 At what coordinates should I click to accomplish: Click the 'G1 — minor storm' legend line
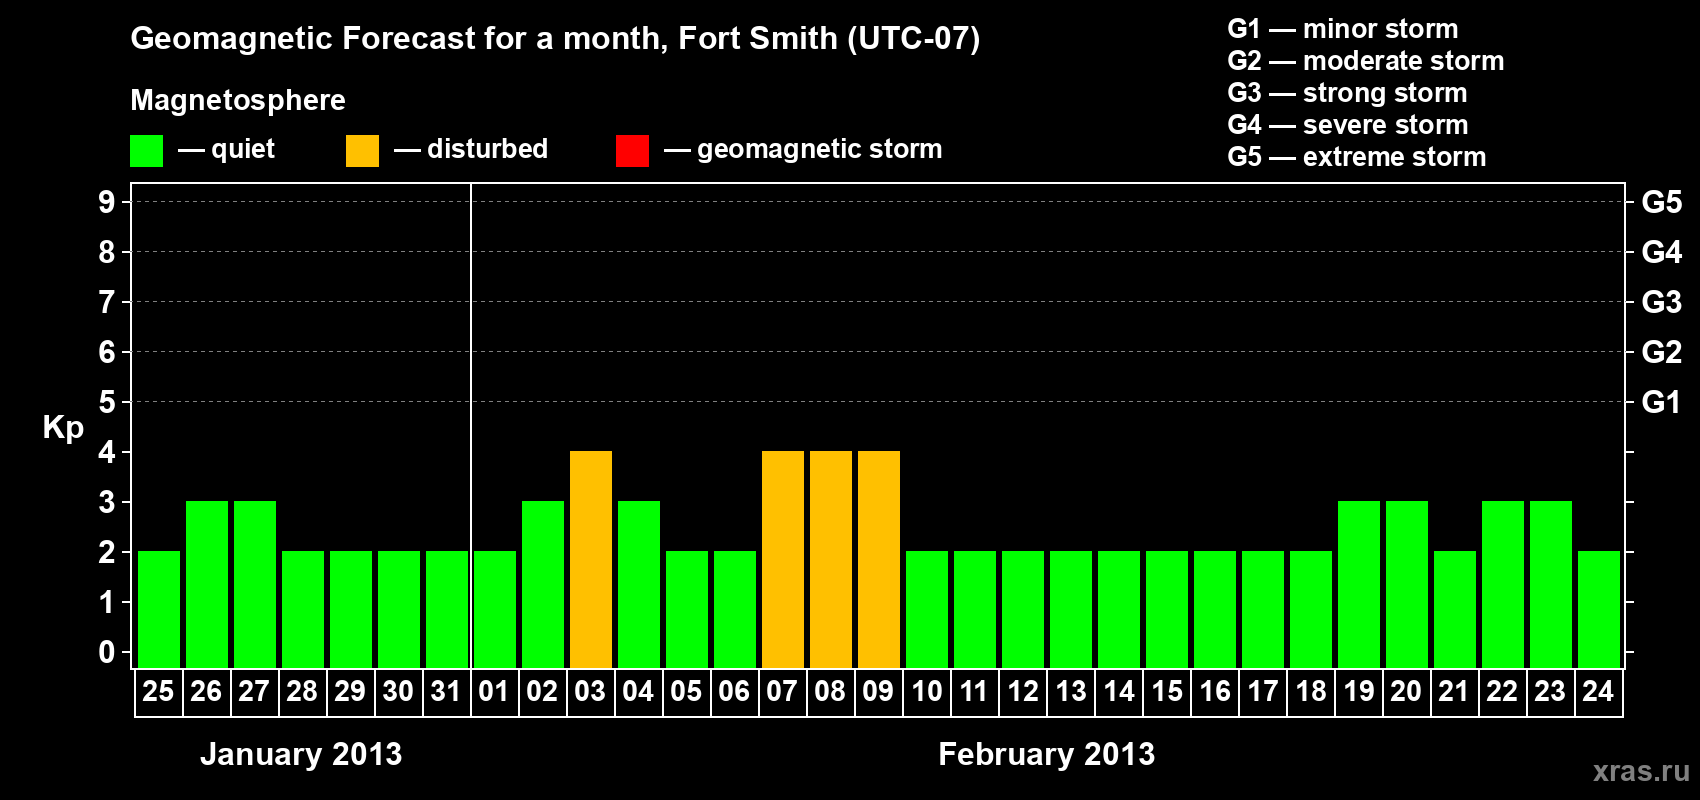pos(1343,29)
